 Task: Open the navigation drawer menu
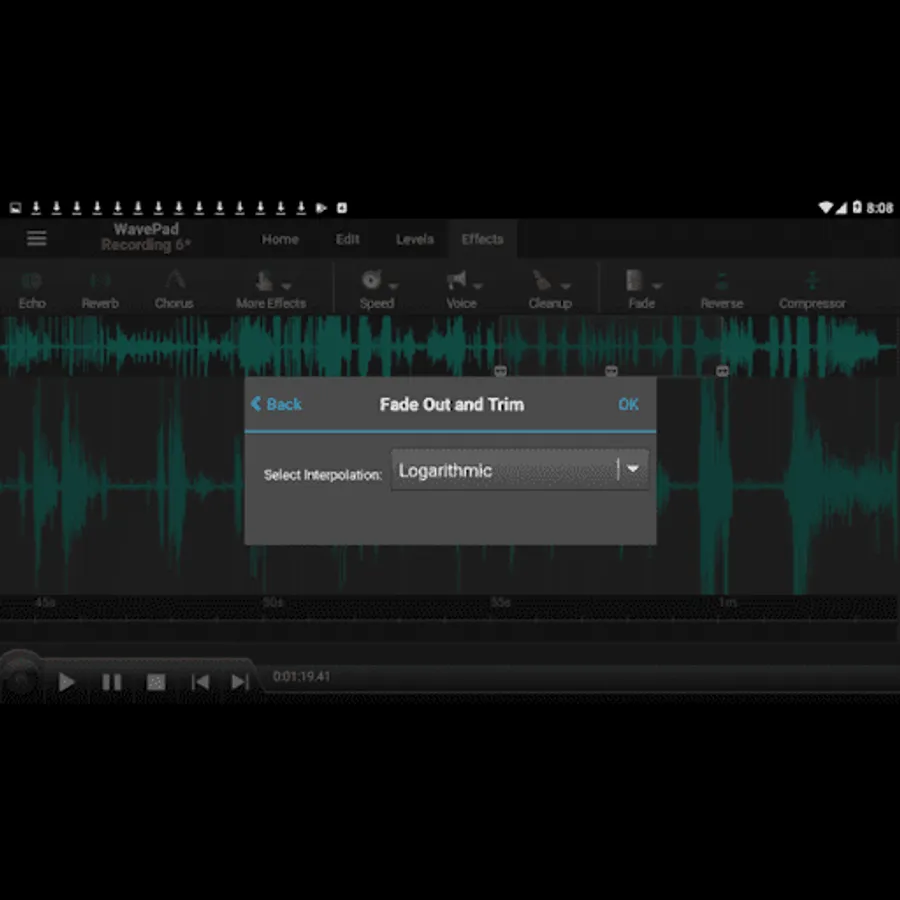click(x=37, y=238)
